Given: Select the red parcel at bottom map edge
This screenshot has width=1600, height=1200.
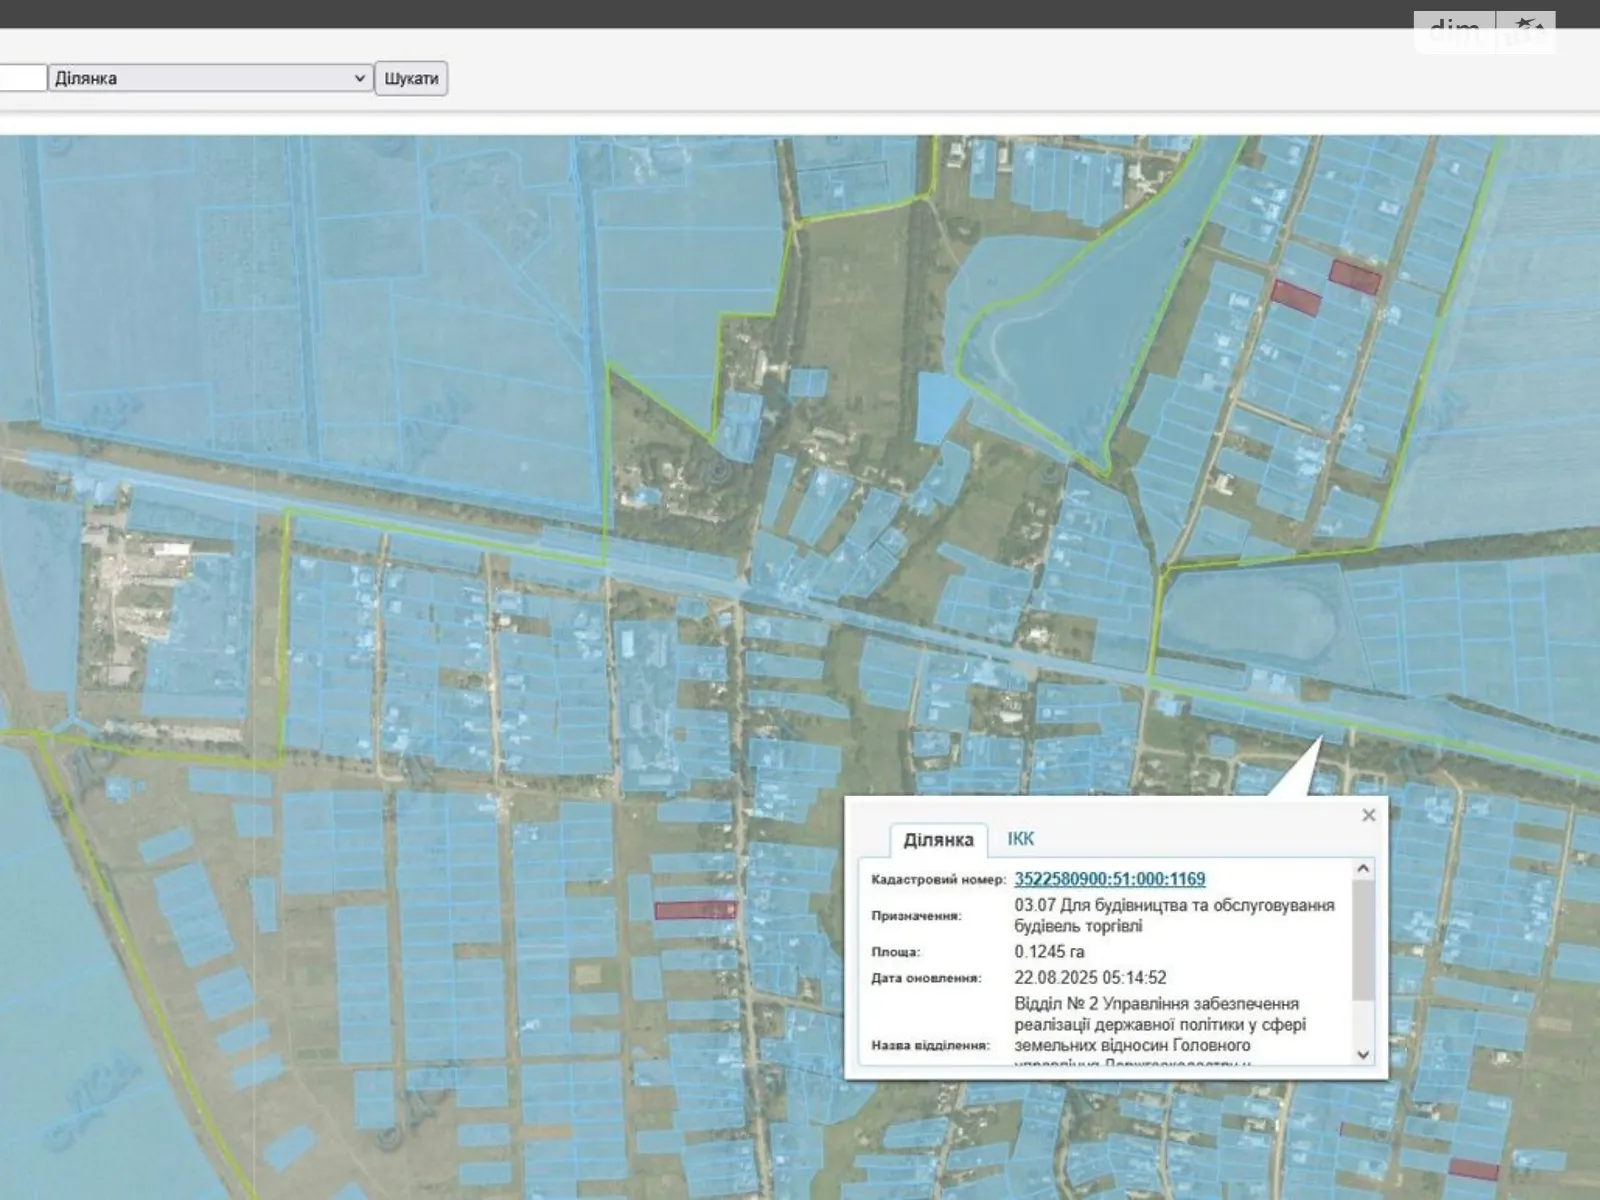Looking at the screenshot, I should (x=1473, y=1169).
